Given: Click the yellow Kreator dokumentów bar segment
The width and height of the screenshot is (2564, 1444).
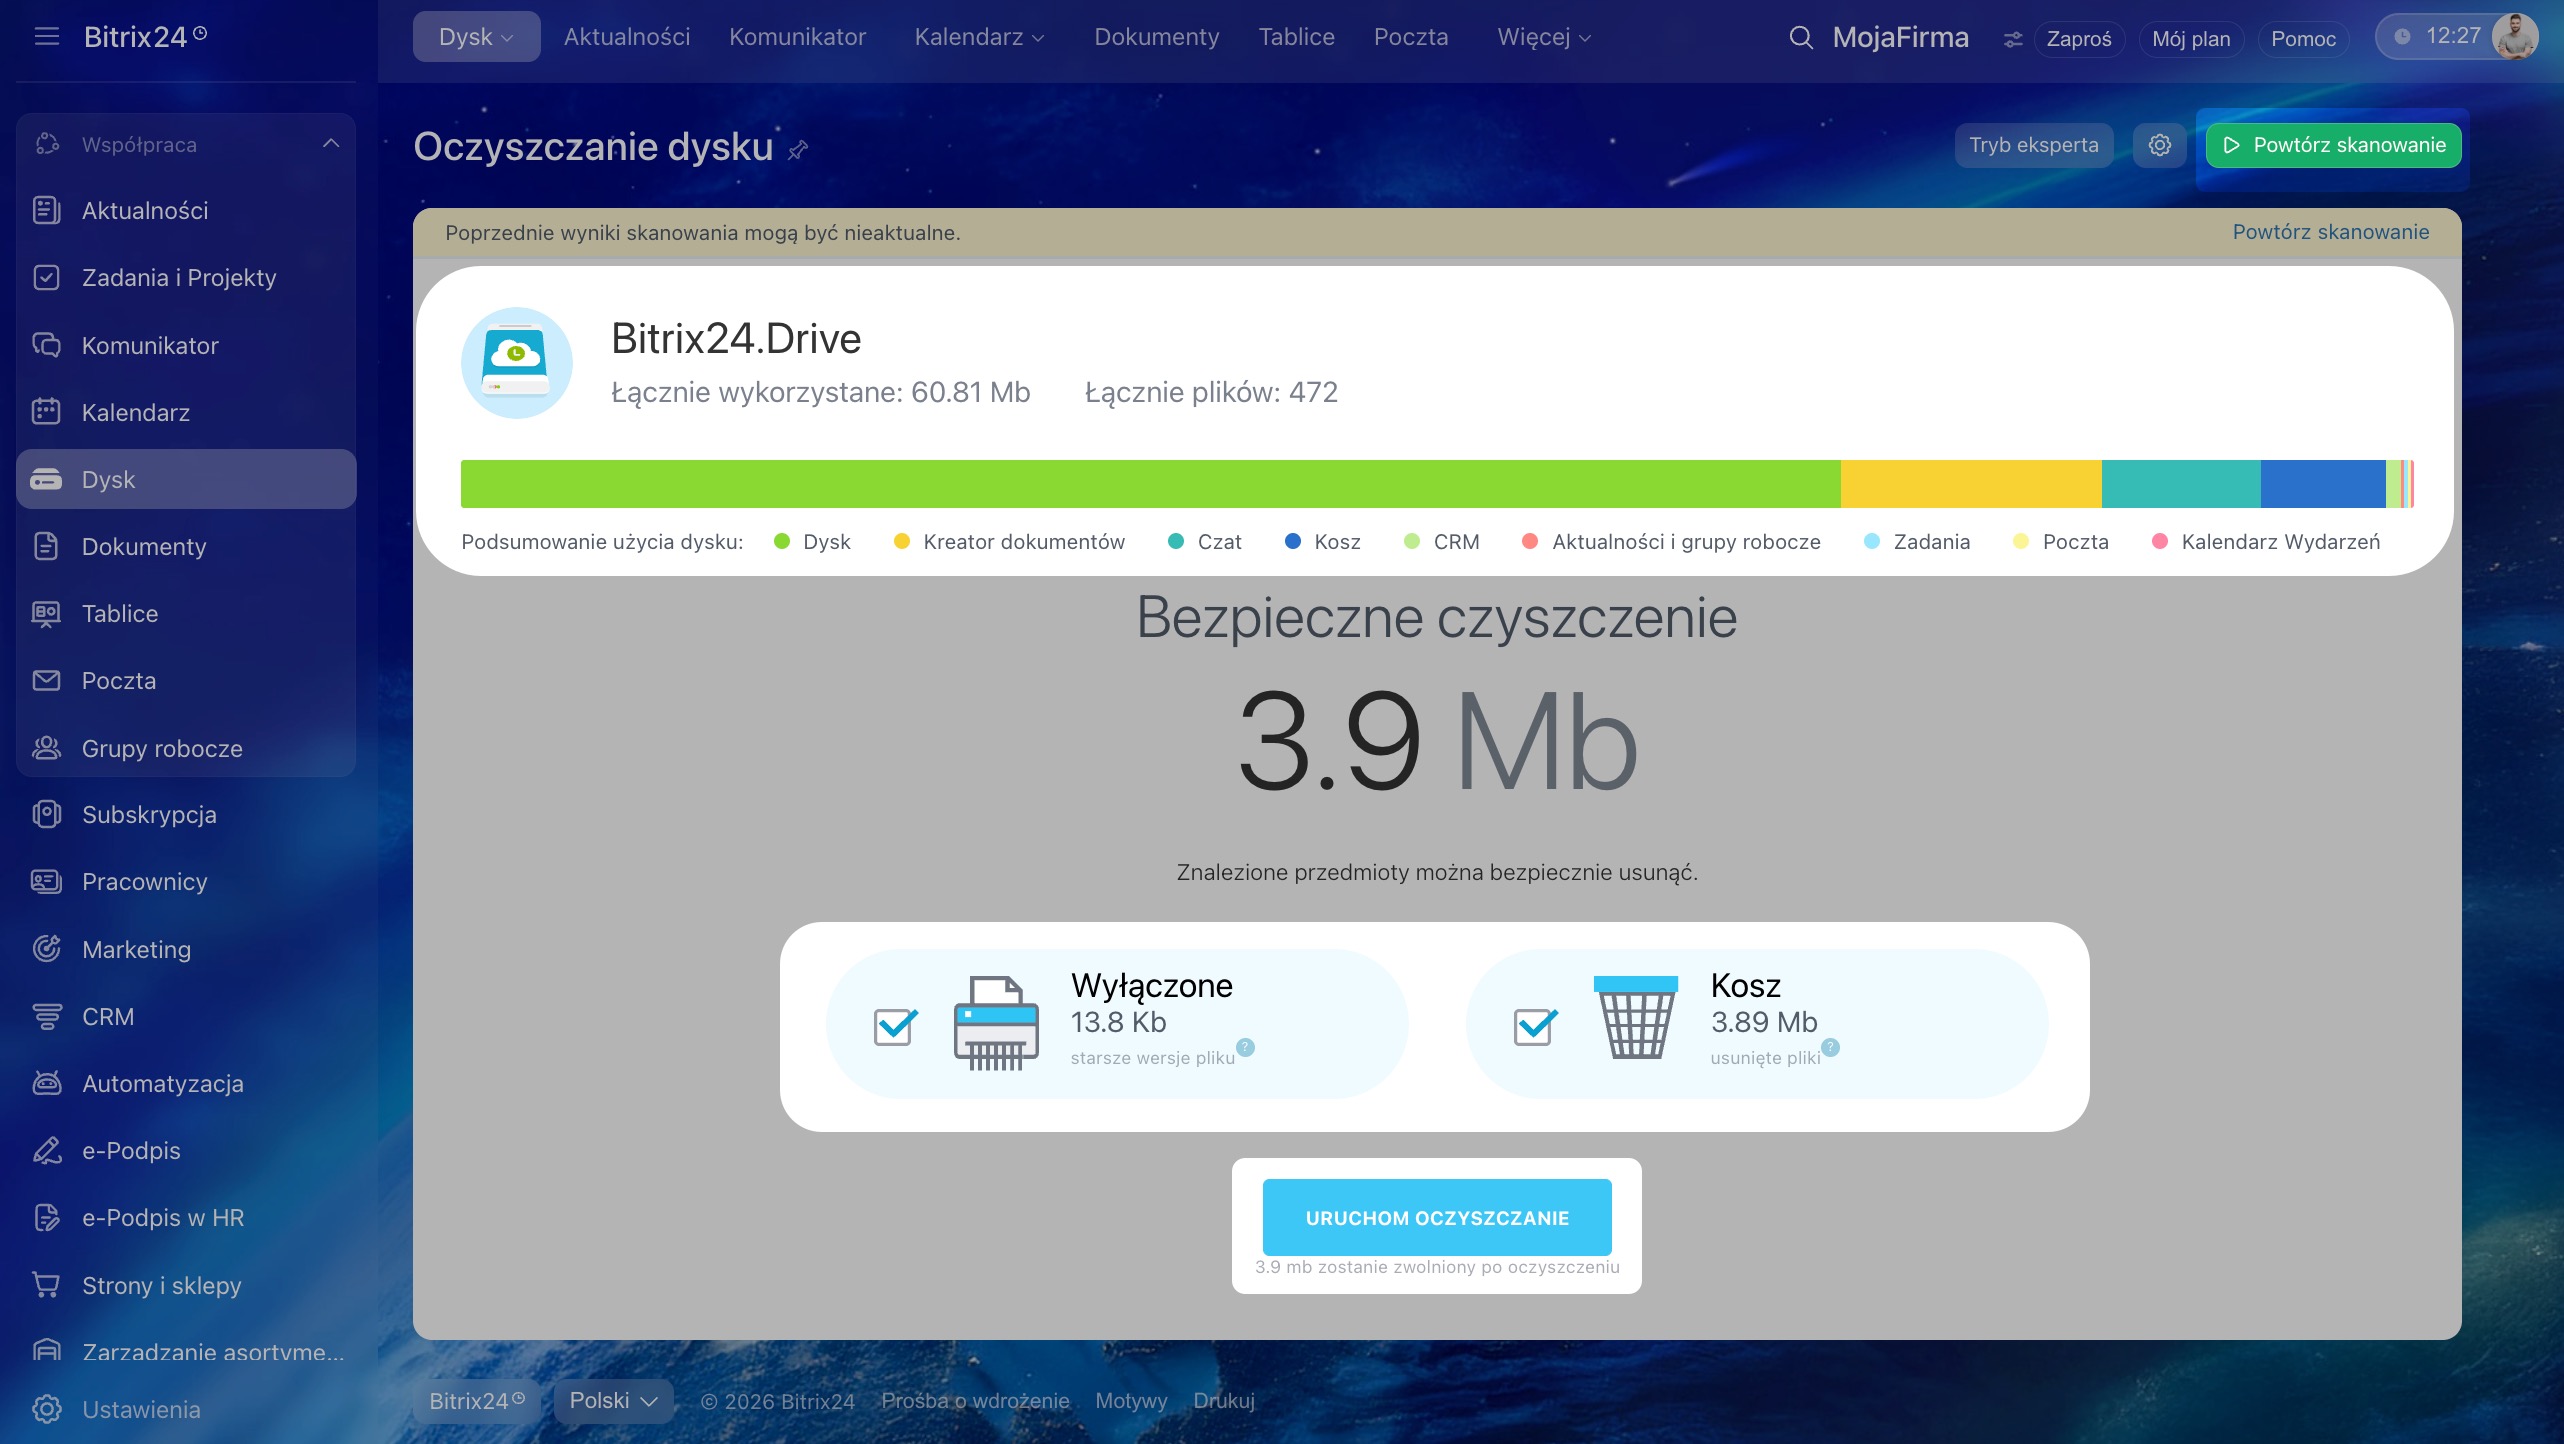Looking at the screenshot, I should 1970,484.
